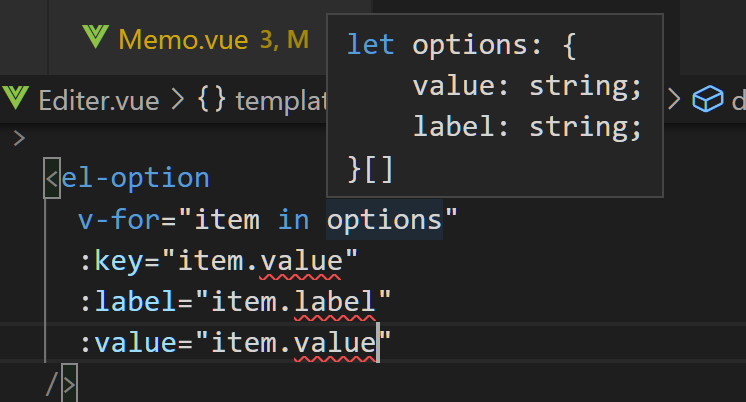Viewport: 746px width, 402px height.
Task: Click the closing "/>" tag bracket
Action: coord(60,383)
